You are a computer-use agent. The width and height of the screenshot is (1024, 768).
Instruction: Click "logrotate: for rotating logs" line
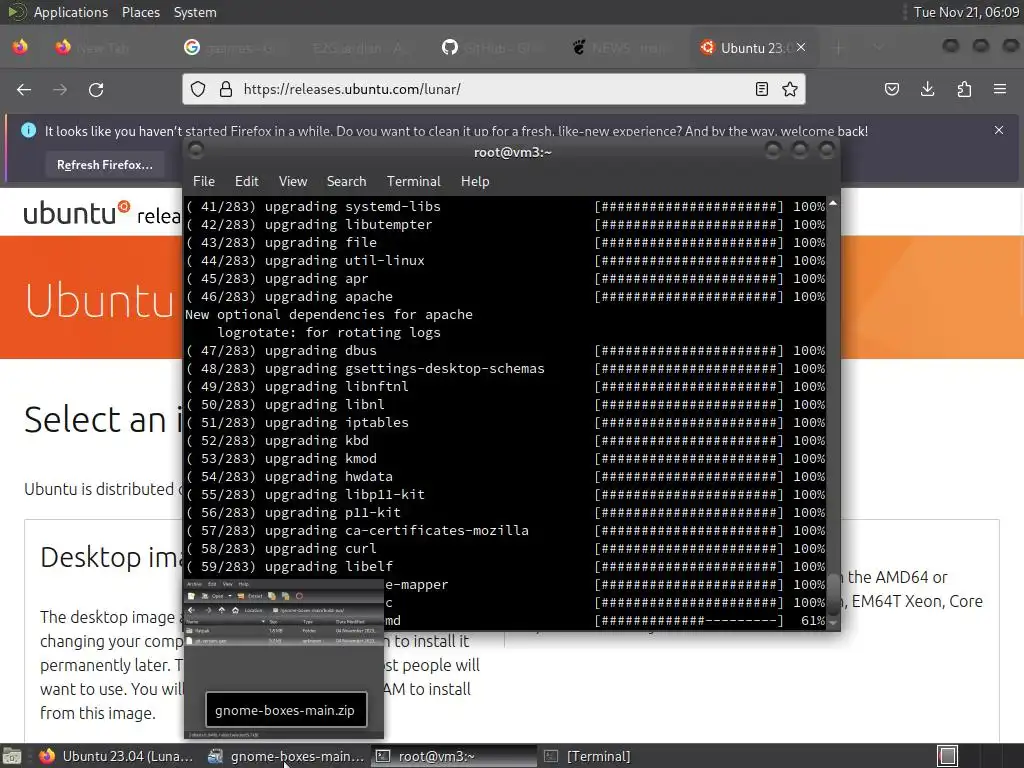329,332
